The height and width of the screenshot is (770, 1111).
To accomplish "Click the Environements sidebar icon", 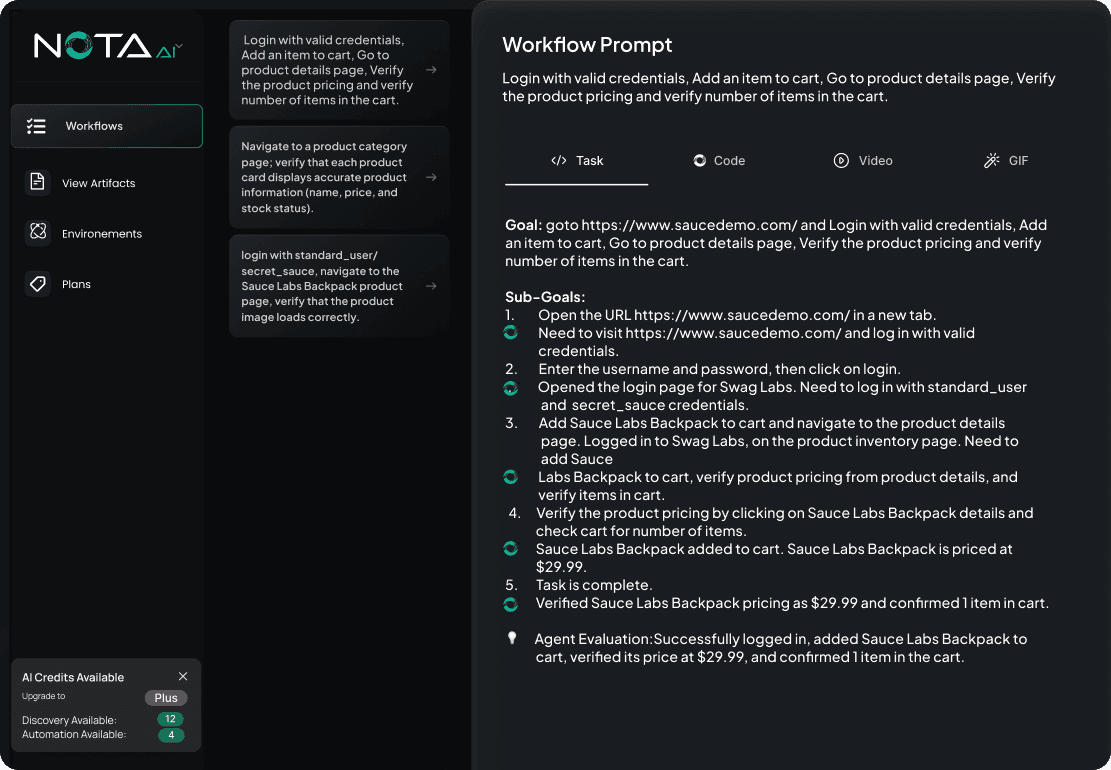I will point(38,232).
